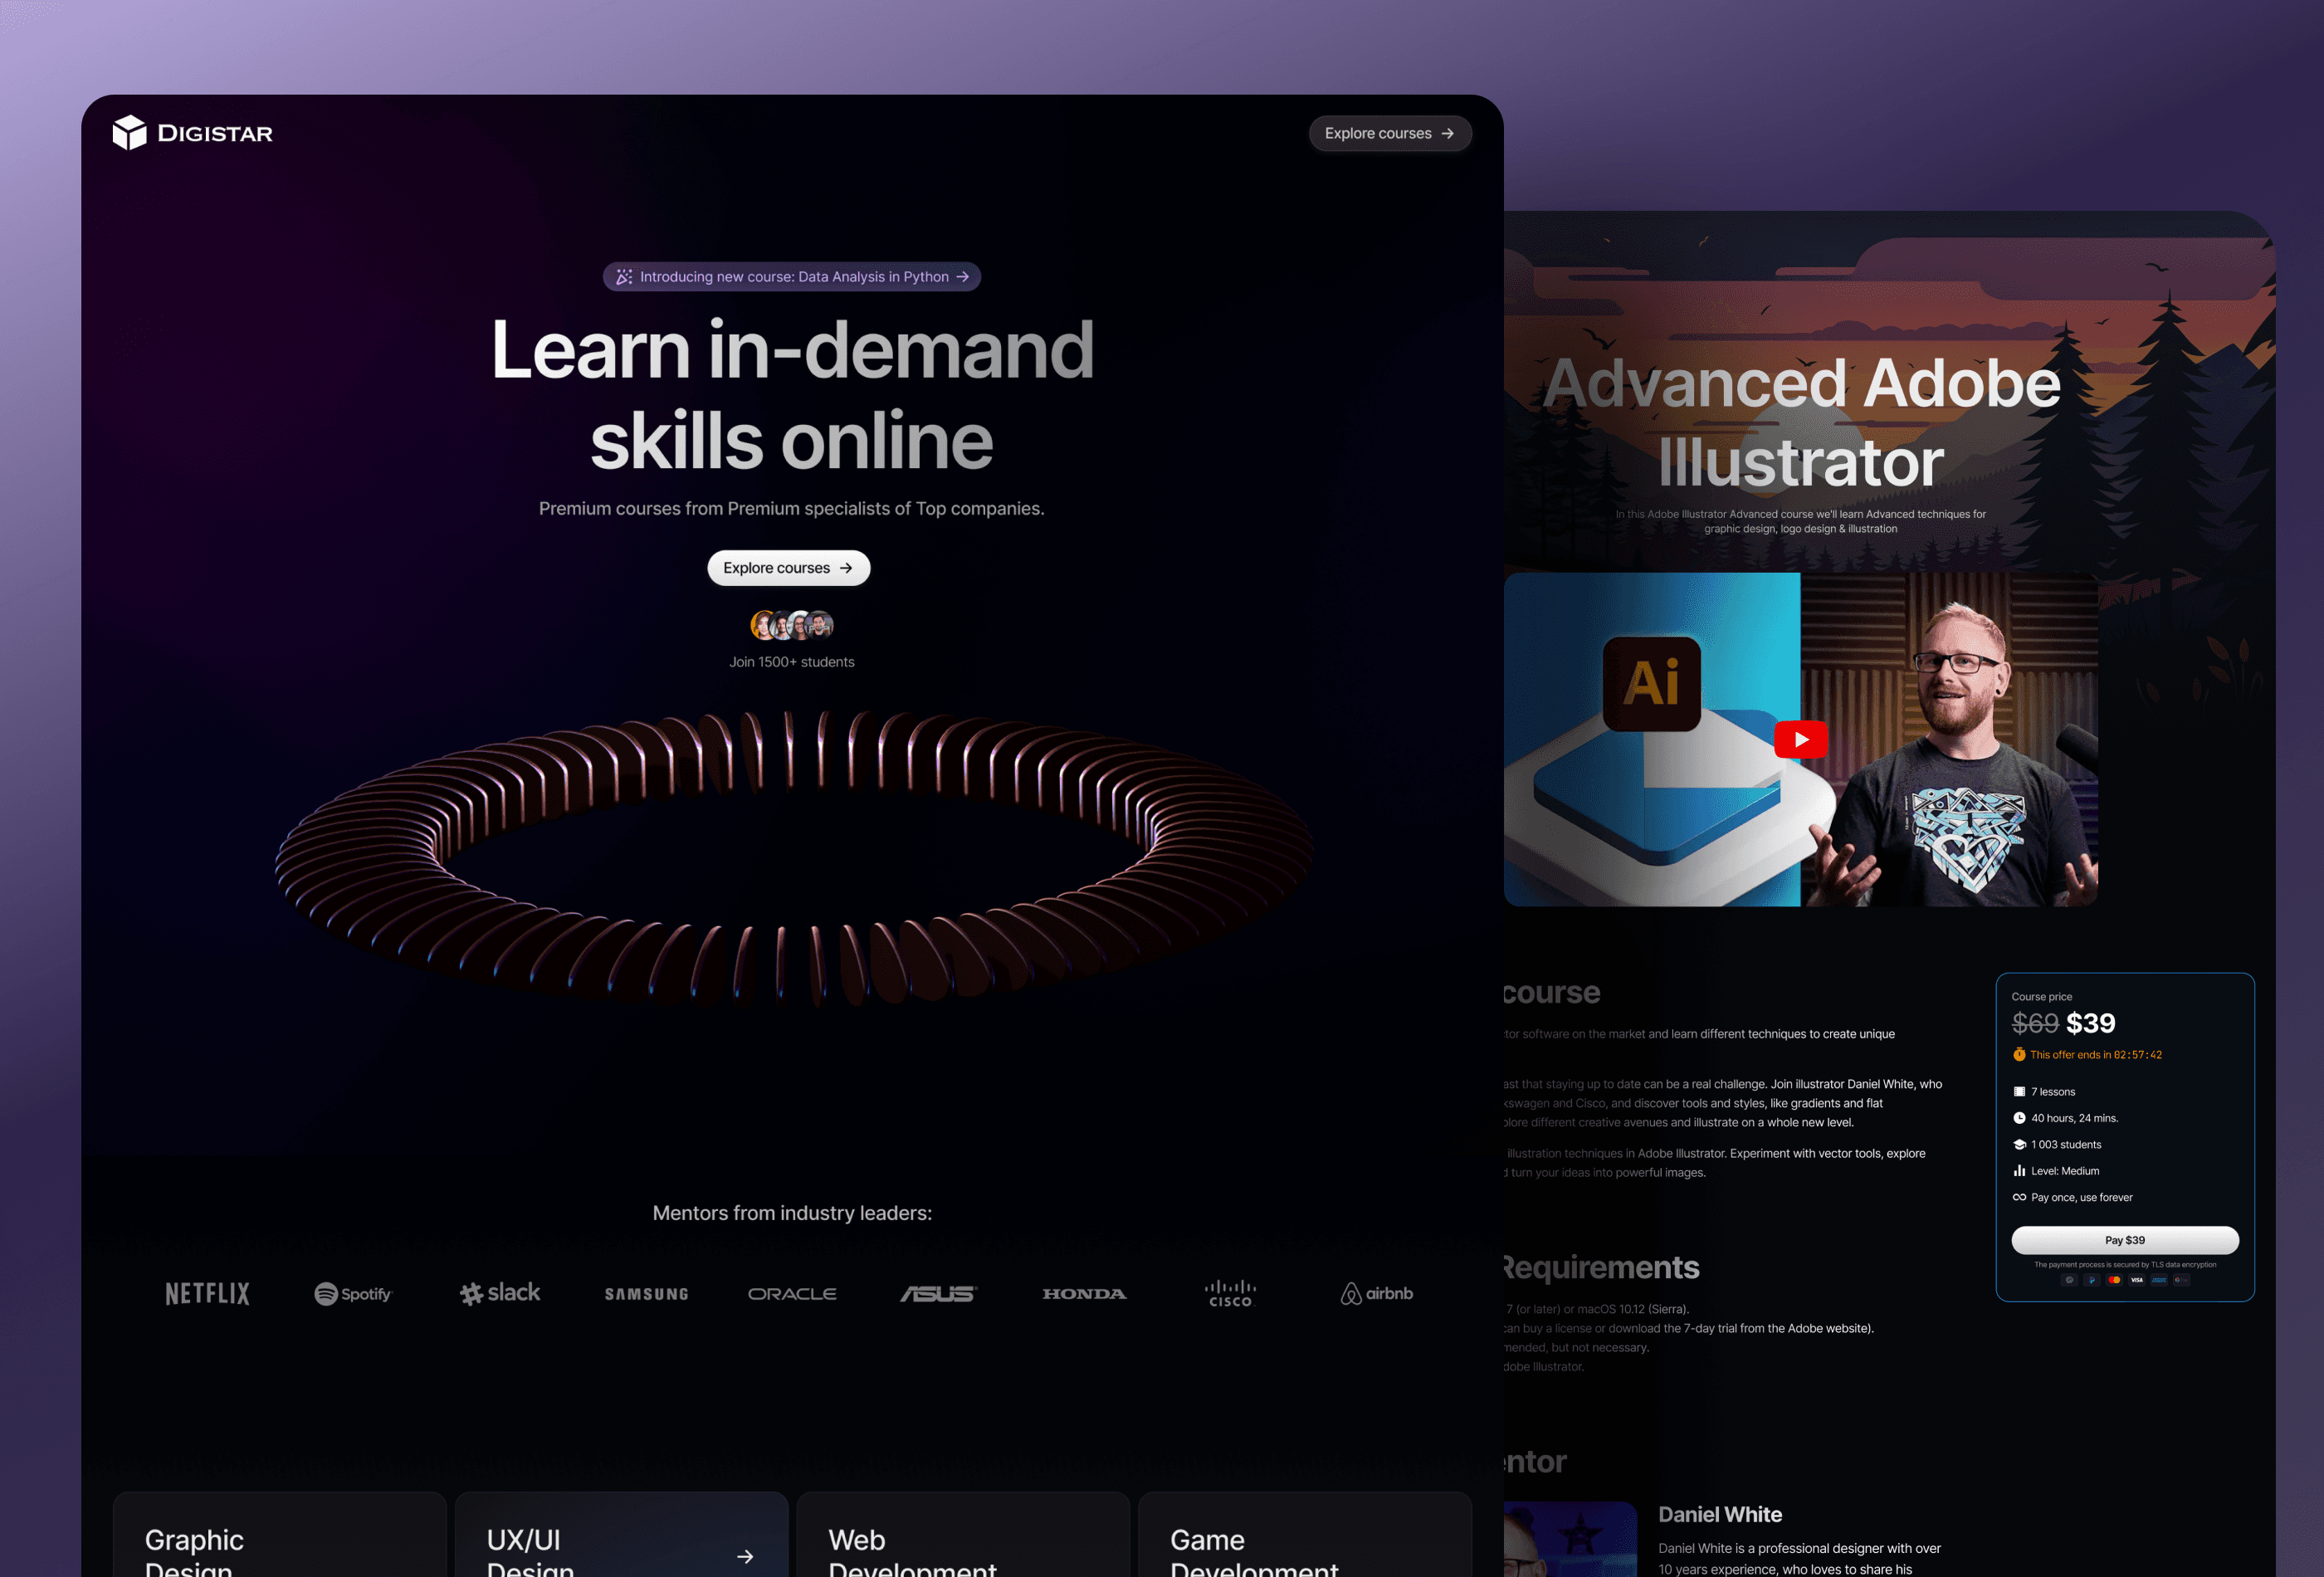Open the Web Development category card
The image size is (2324, 1577).
tap(963, 1535)
